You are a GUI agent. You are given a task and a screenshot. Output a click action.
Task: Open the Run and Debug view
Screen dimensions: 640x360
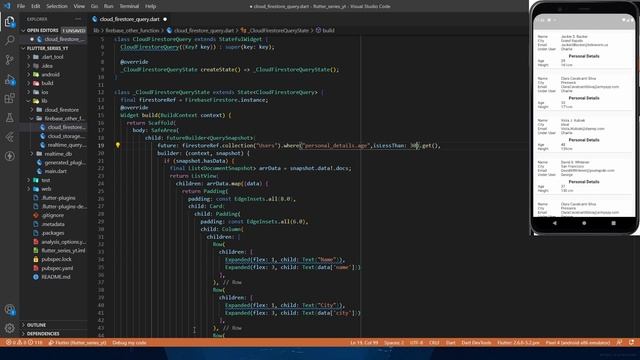(x=9, y=80)
